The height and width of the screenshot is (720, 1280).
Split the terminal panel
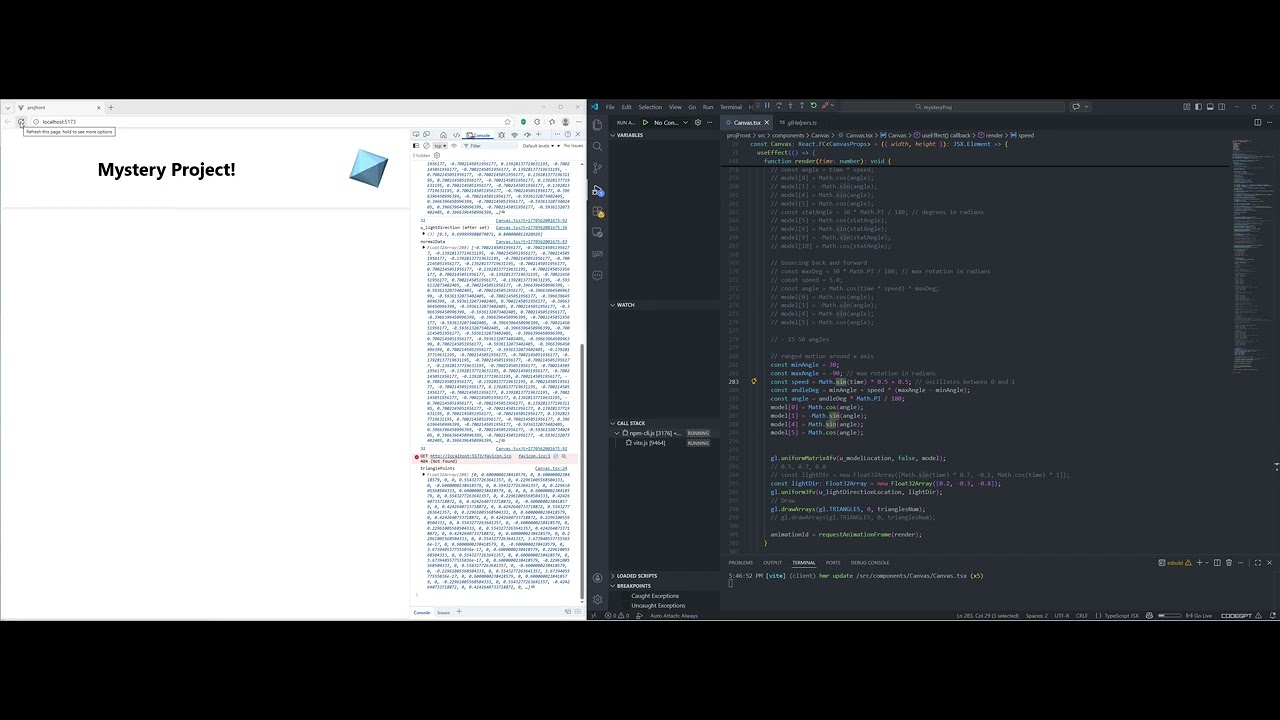[x=1217, y=563]
